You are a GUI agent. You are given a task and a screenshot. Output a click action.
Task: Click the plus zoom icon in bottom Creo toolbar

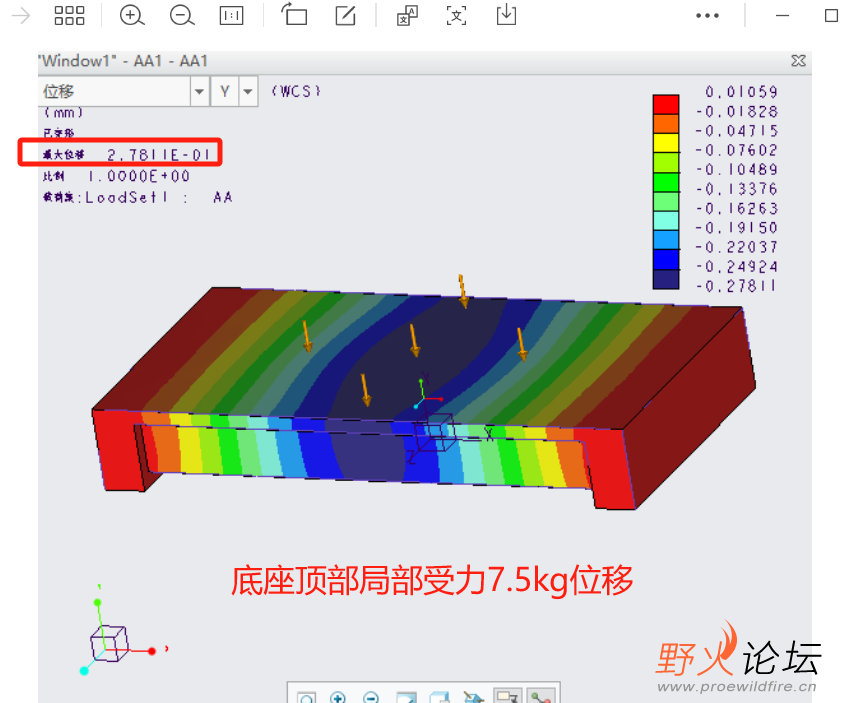[x=337, y=697]
